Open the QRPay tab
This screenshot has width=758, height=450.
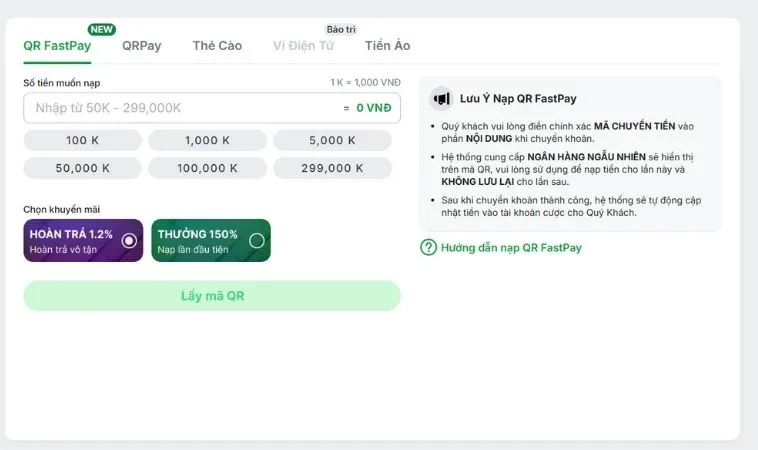coord(142,46)
